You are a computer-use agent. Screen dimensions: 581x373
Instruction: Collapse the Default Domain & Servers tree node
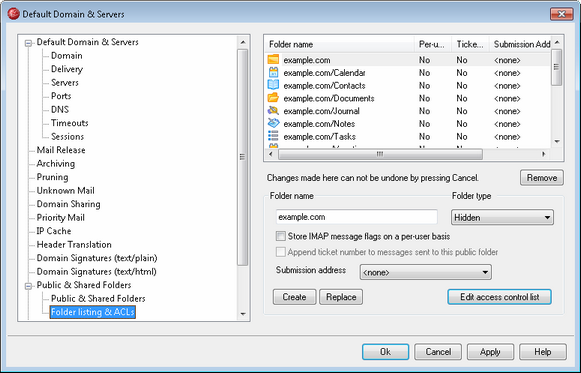[28, 43]
